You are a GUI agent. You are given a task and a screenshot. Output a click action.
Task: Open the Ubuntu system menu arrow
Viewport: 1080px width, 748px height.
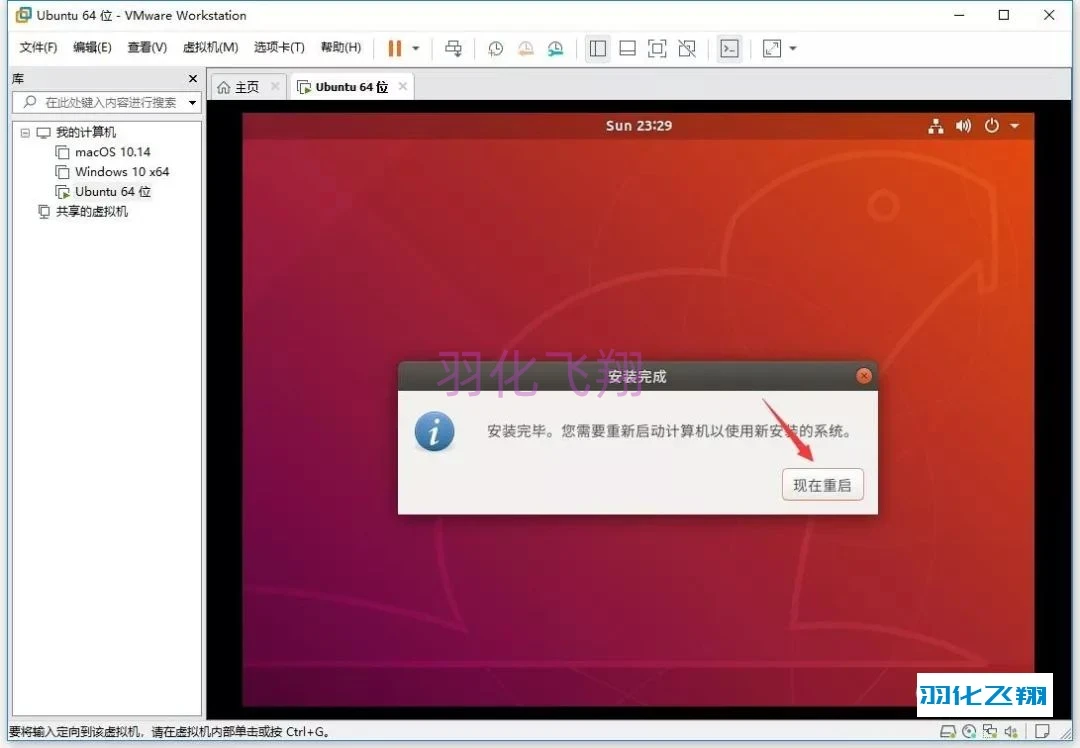pos(1015,126)
